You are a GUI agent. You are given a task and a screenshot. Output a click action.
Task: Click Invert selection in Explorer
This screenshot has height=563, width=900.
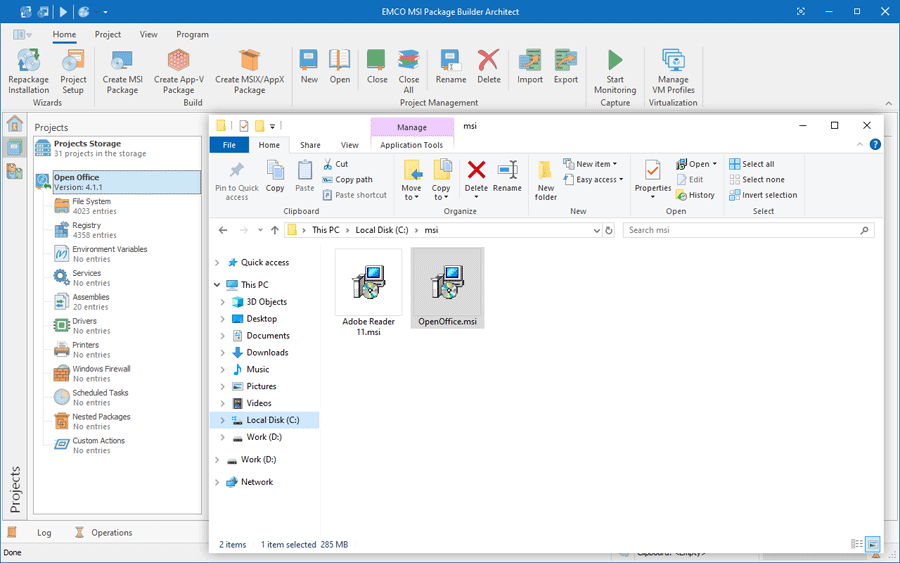point(763,195)
